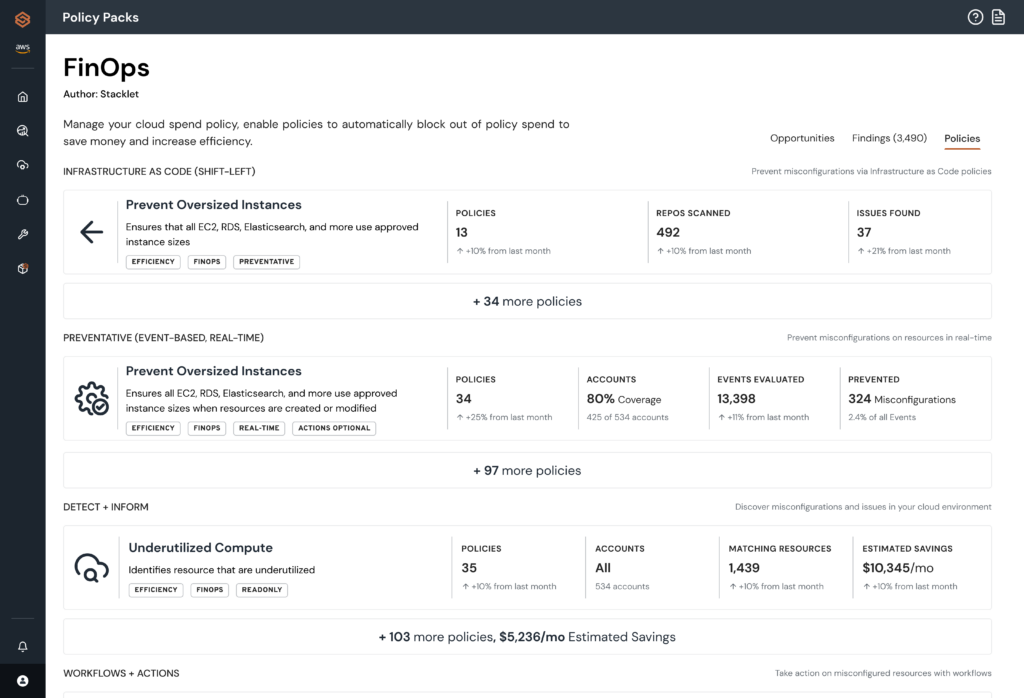Select the Policies tab
The image size is (1024, 698).
(962, 138)
